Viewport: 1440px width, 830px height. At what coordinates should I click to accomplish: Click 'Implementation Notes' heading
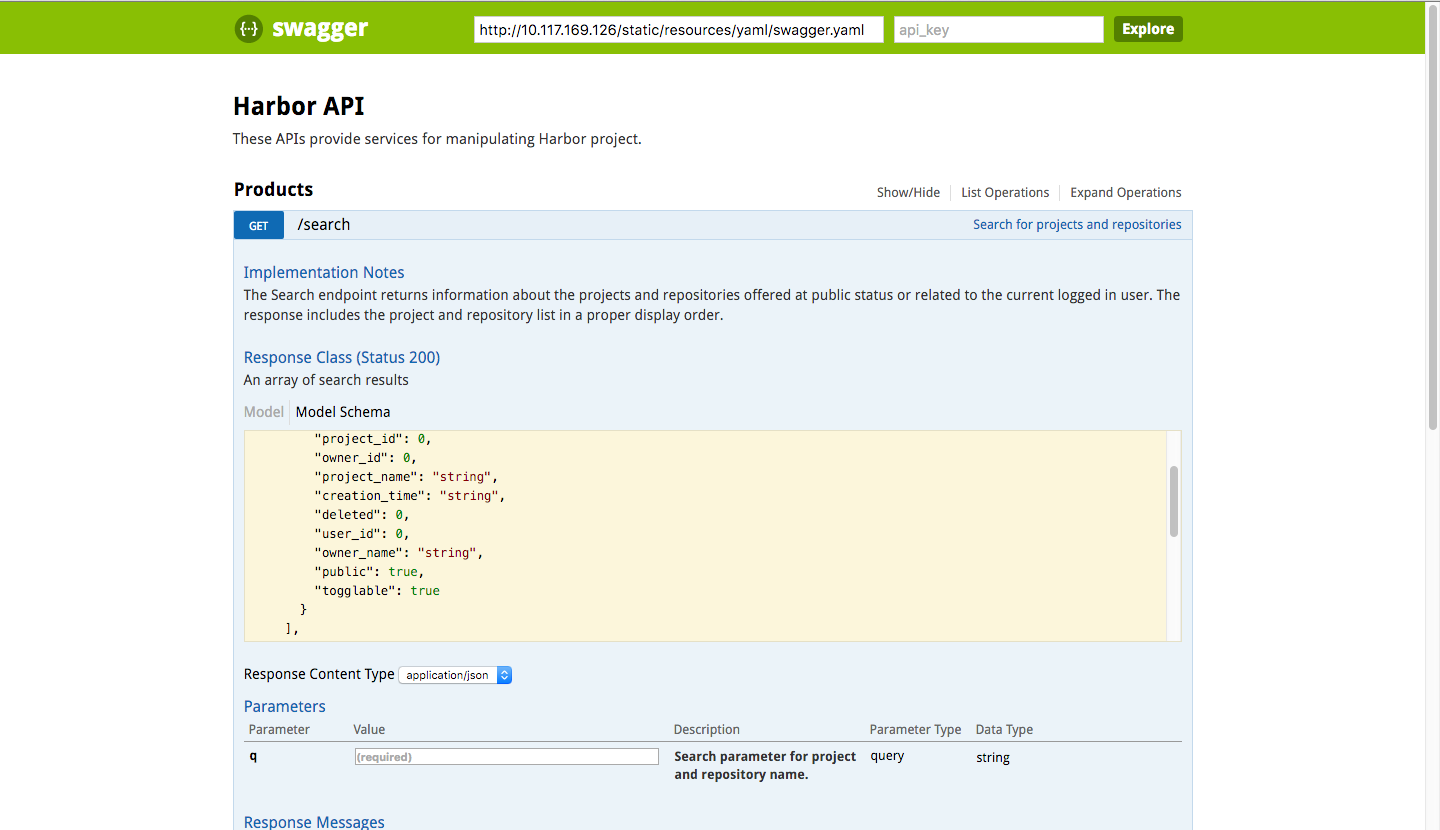324,272
